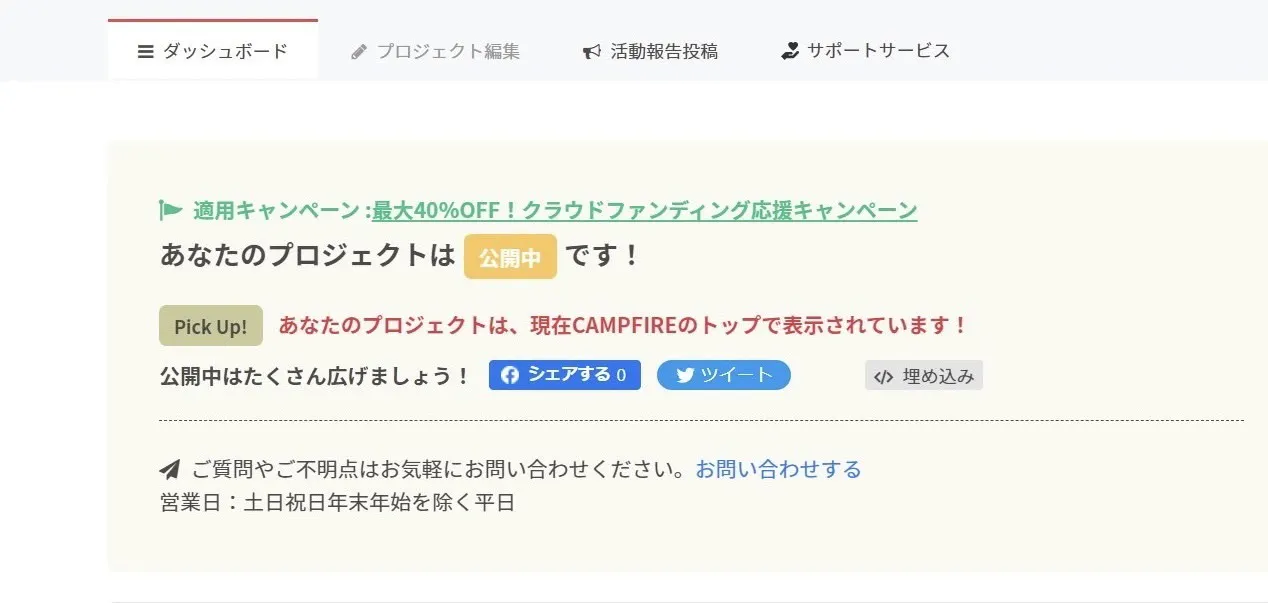Screen dimensions: 1268x603
Task: Click the Twitter bird icon
Action: [685, 375]
